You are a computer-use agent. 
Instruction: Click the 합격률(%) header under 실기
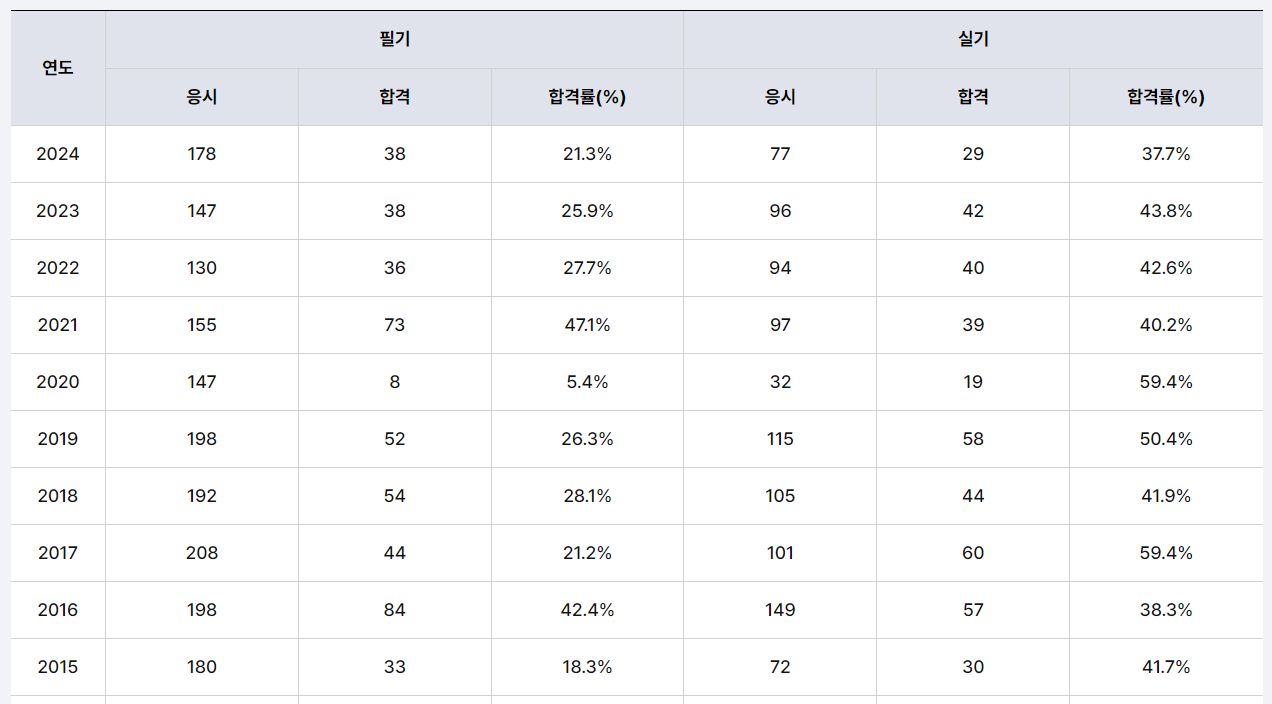pos(1166,97)
